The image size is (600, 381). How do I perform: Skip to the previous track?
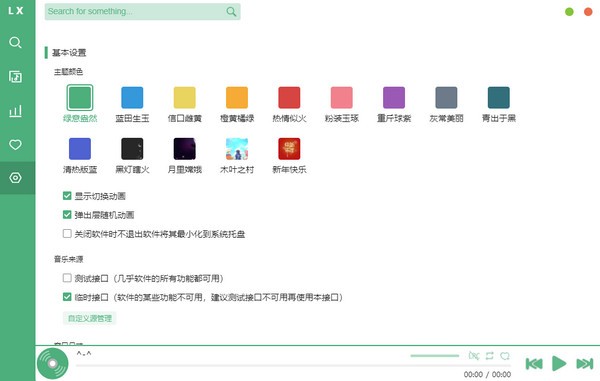[534, 363]
